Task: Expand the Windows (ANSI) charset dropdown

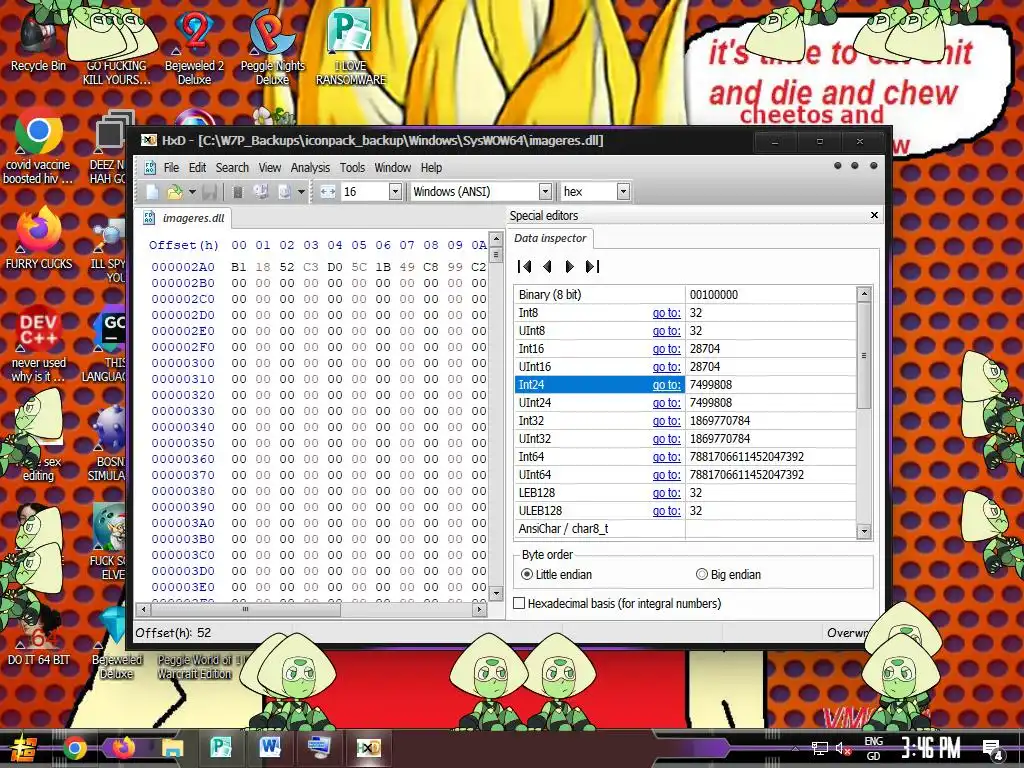Action: tap(545, 191)
